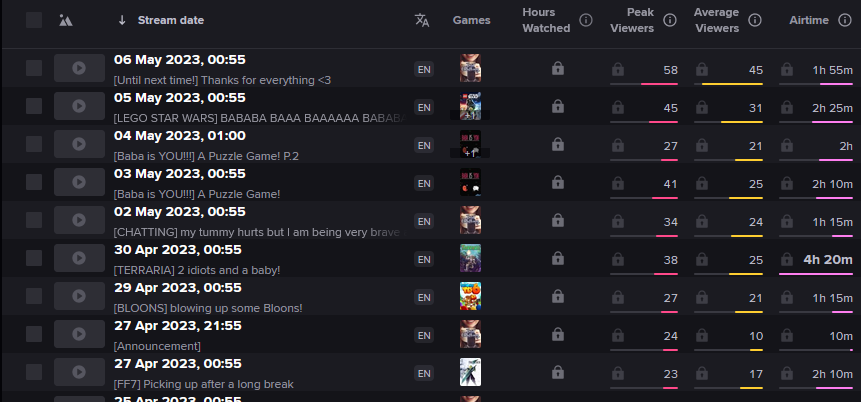Click the LEGO Star Wars game cover icon
Image resolution: width=861 pixels, height=402 pixels.
tap(470, 107)
